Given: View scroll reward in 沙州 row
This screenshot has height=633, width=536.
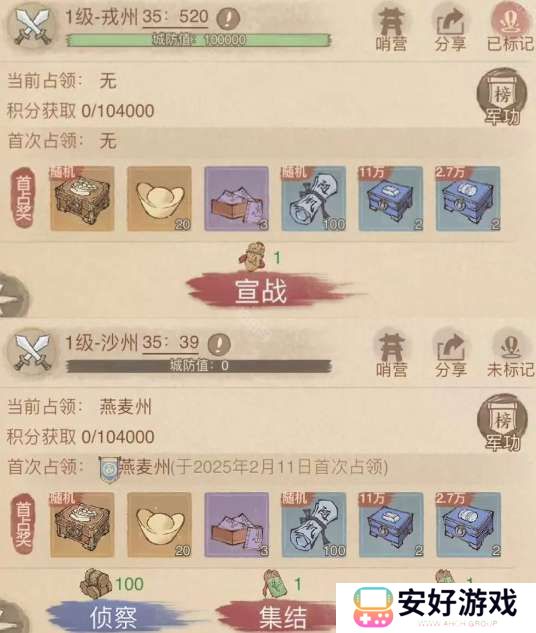Looking at the screenshot, I should pos(314,524).
